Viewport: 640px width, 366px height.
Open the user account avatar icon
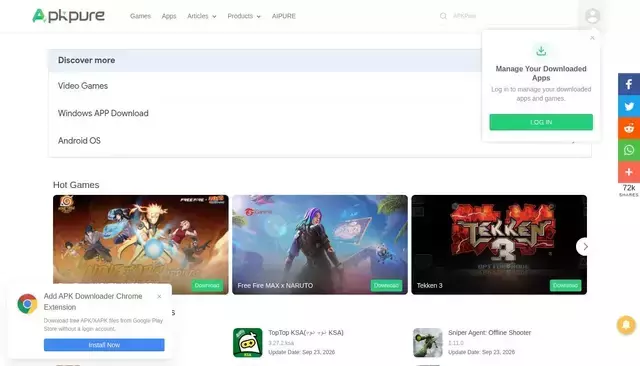tap(592, 16)
